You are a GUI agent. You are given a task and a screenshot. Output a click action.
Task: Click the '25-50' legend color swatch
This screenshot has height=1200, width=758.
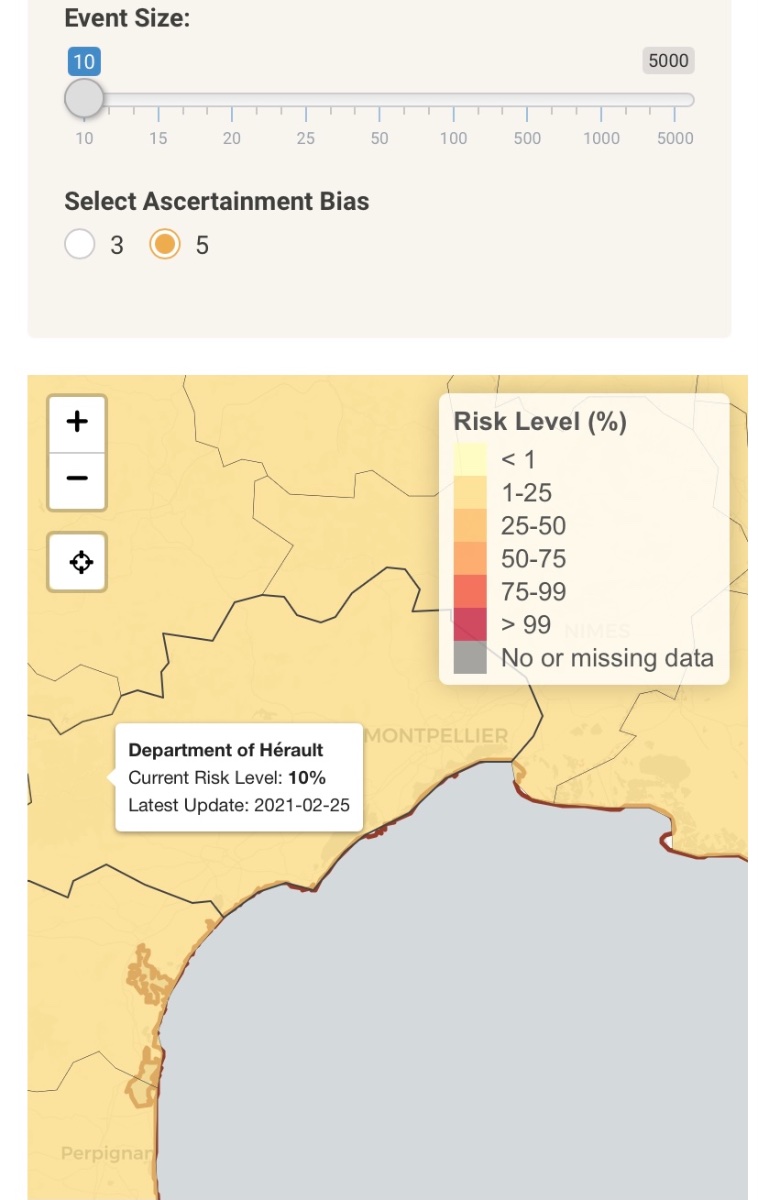(470, 525)
